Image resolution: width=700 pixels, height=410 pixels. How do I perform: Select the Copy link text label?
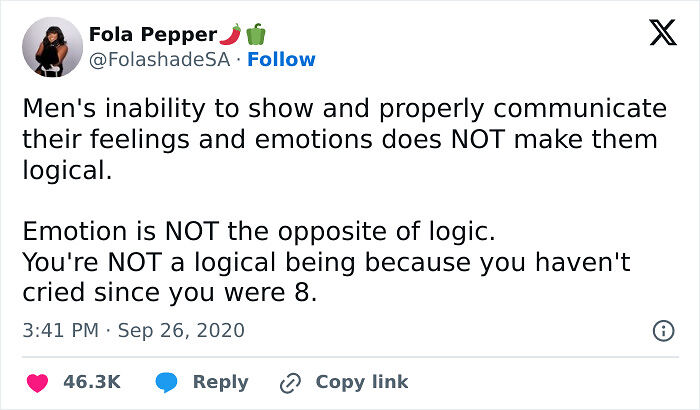[x=362, y=382]
